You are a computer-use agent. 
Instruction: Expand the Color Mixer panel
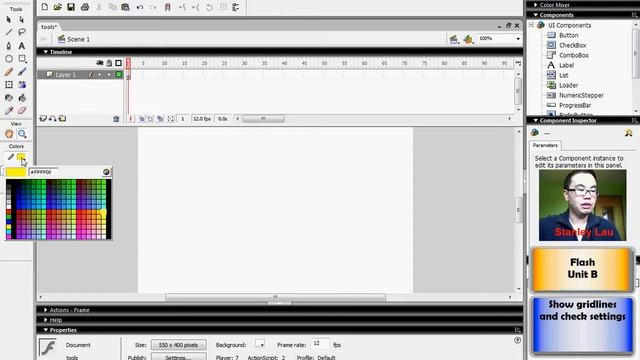click(536, 5)
